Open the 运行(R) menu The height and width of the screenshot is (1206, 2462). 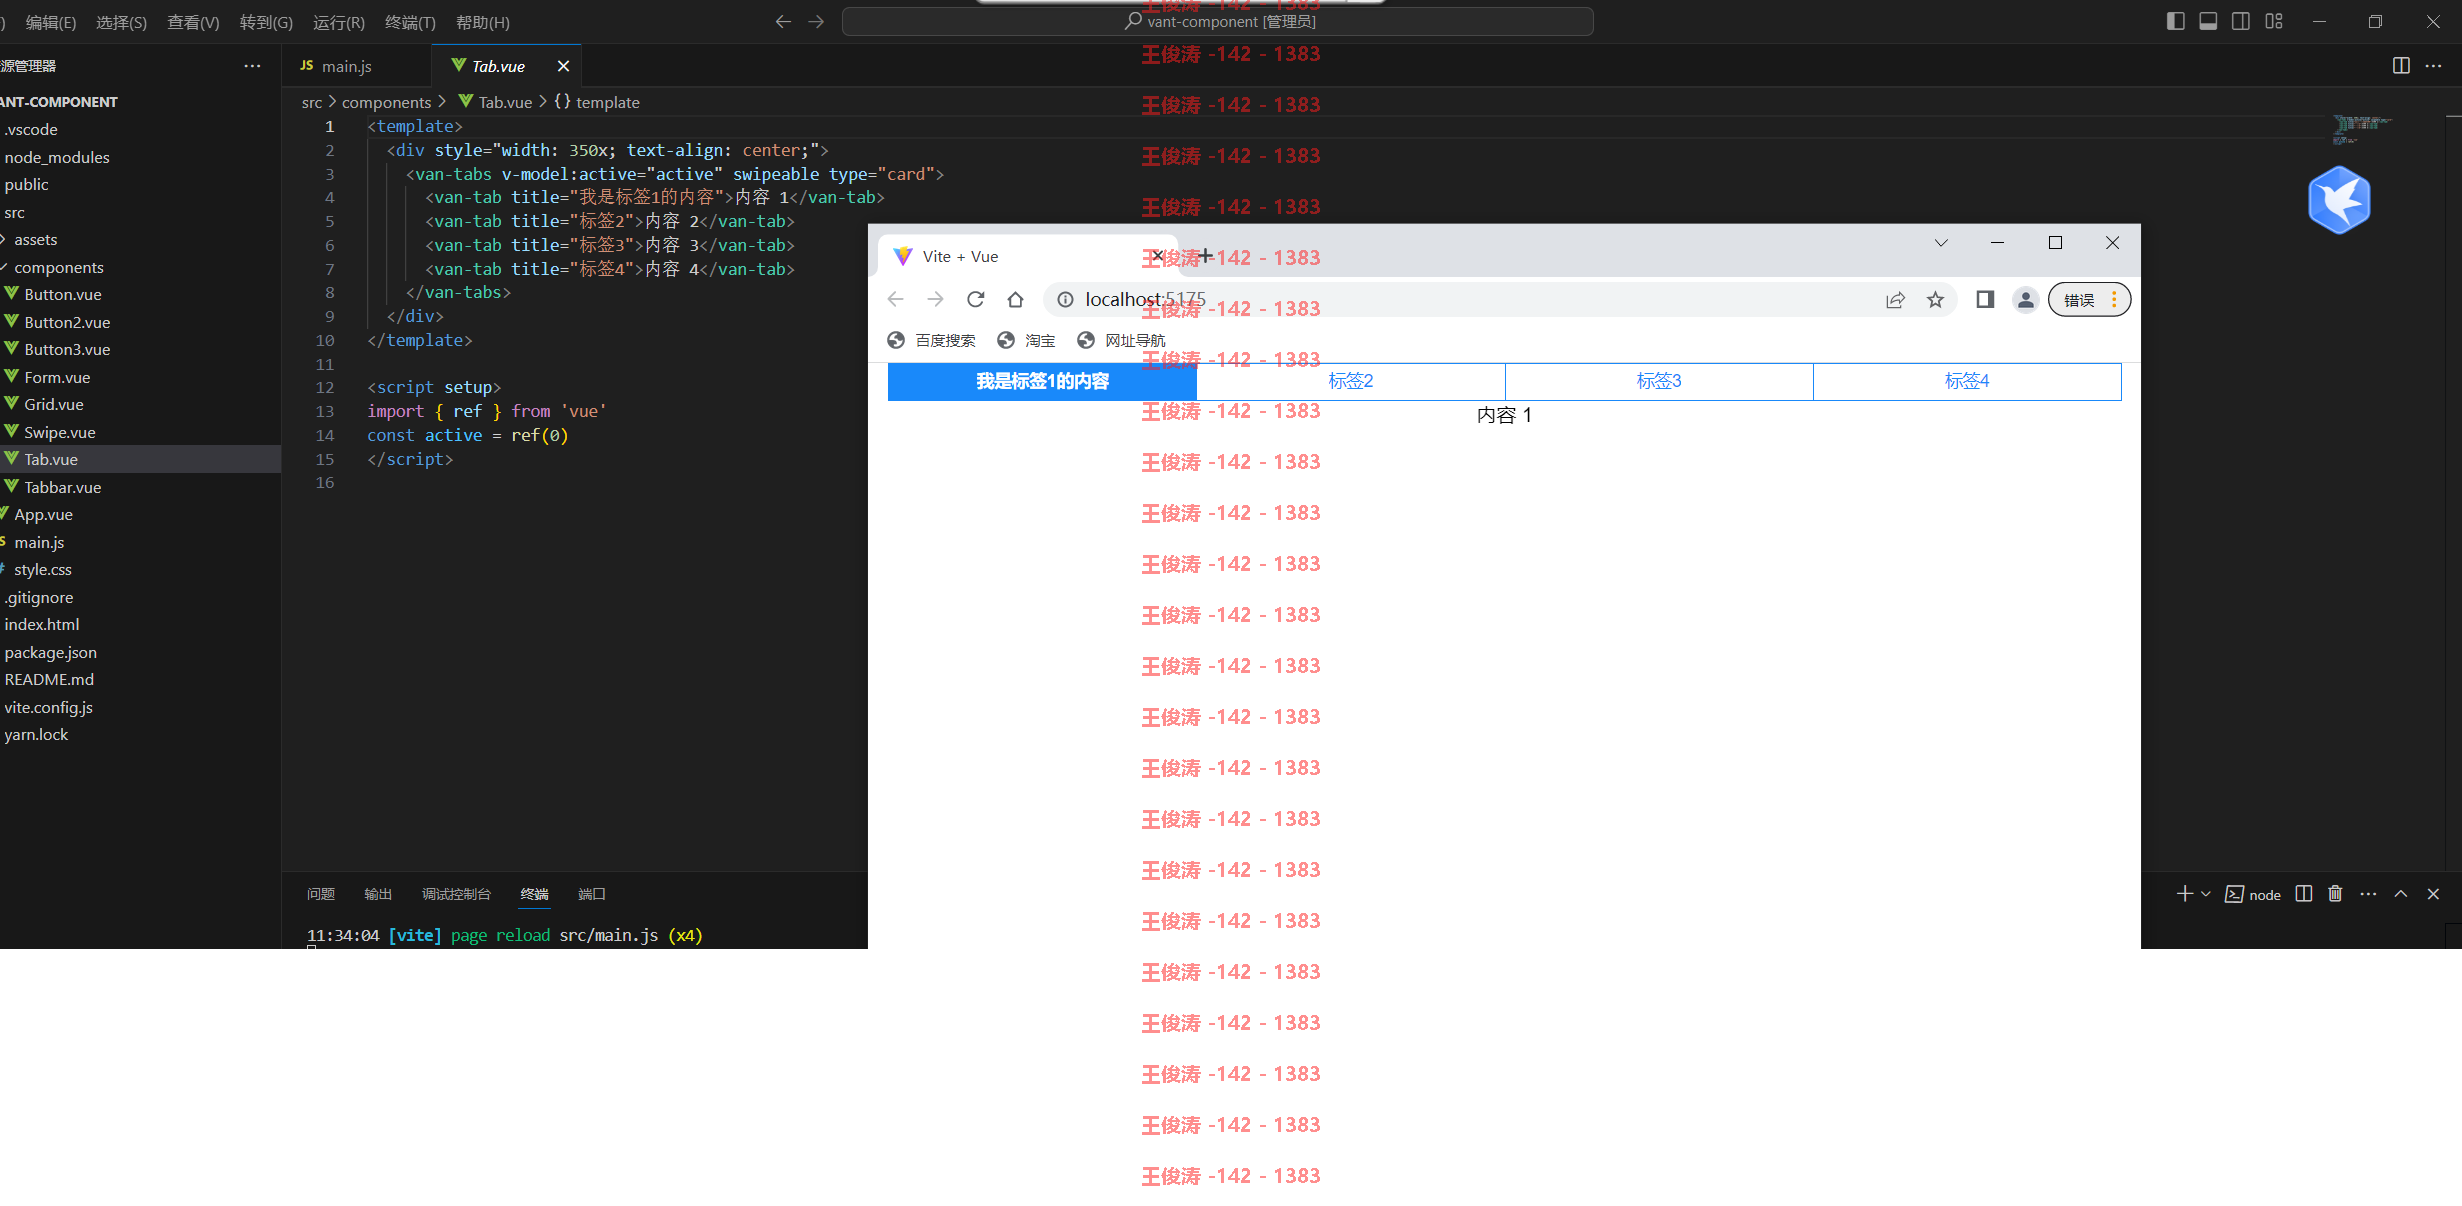pos(339,22)
